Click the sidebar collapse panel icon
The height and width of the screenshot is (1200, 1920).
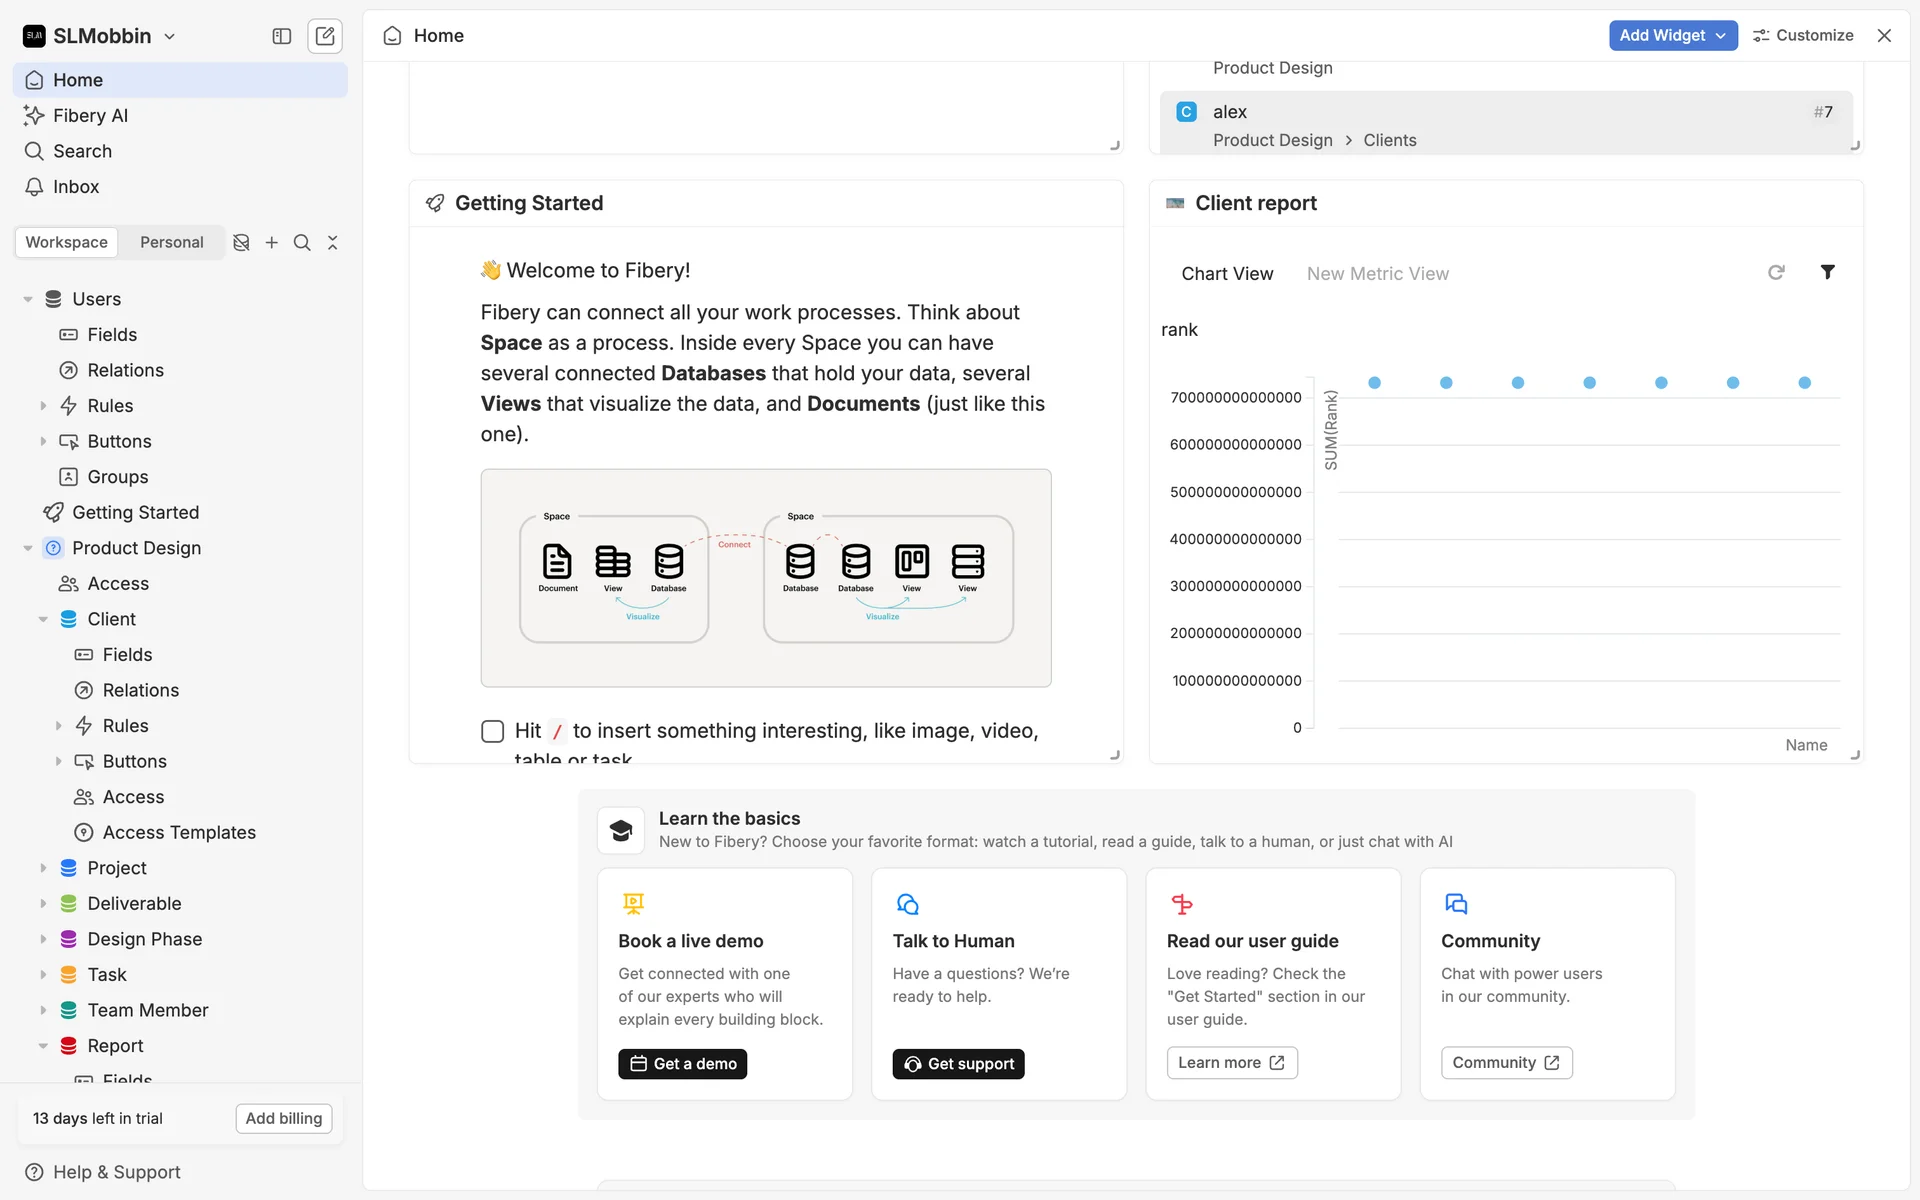pyautogui.click(x=281, y=36)
